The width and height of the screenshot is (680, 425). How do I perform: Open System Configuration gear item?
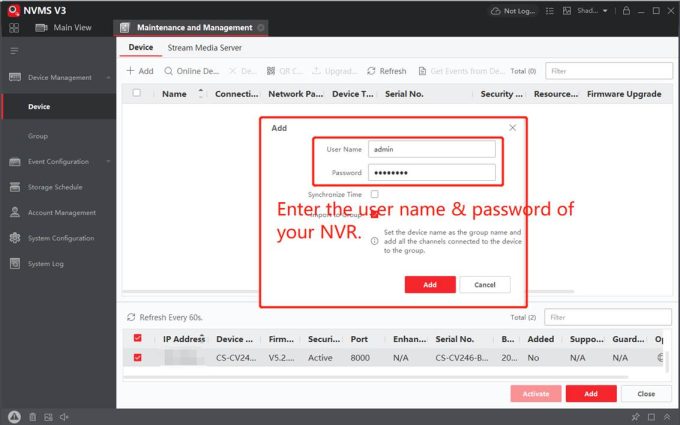click(60, 238)
